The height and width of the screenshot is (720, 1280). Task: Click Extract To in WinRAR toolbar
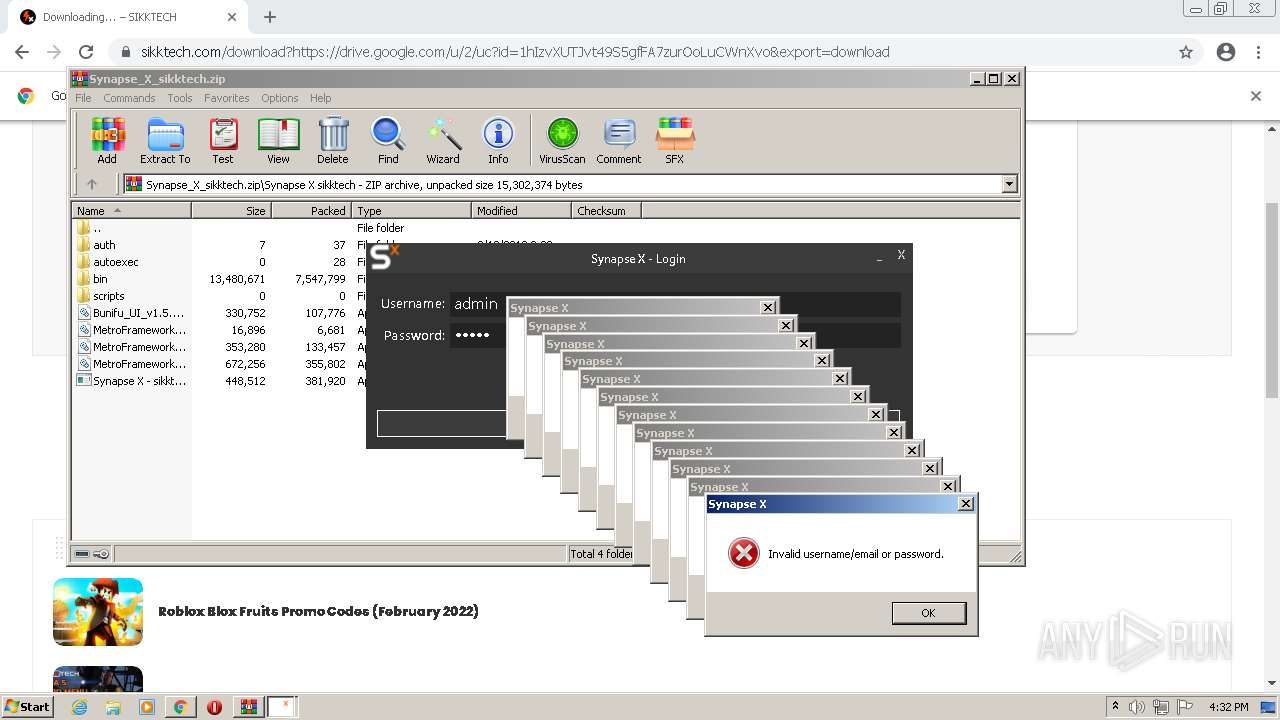point(165,141)
